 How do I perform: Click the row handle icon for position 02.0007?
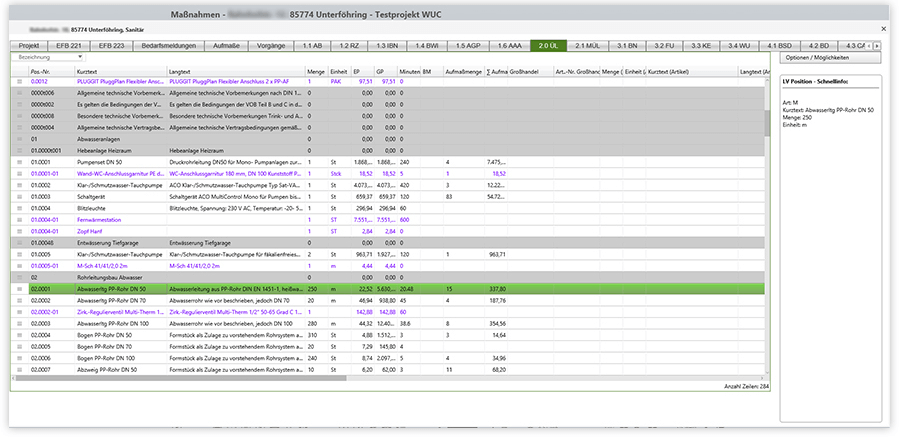coord(20,369)
